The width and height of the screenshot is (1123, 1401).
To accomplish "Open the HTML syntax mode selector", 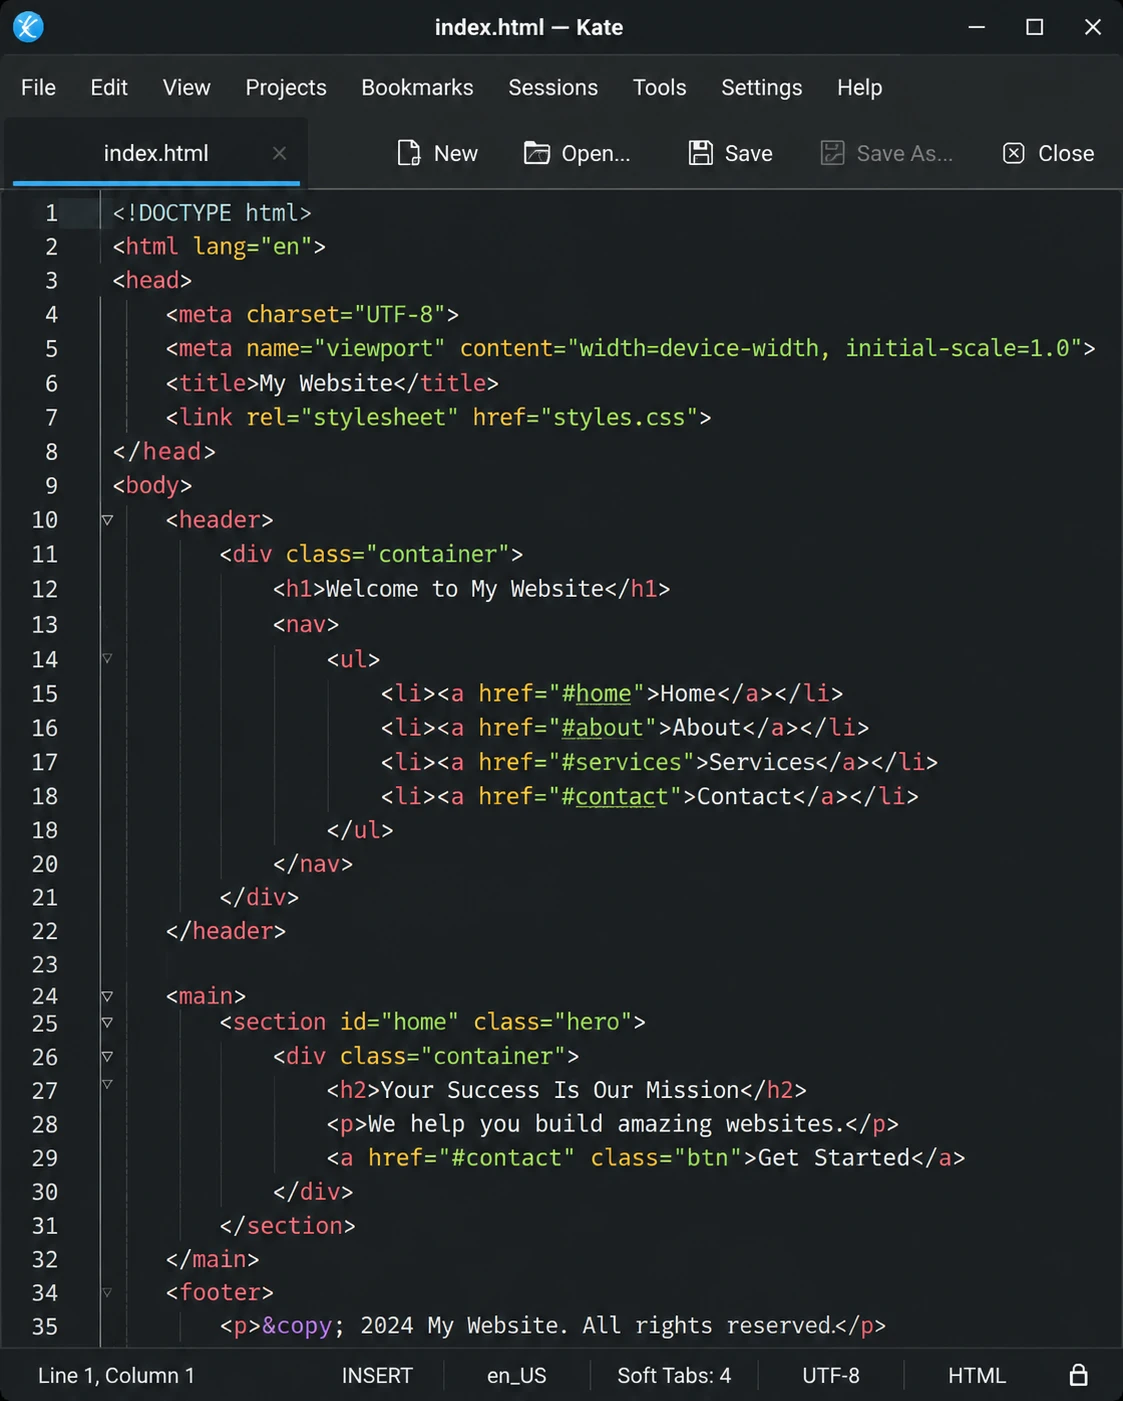I will (977, 1375).
